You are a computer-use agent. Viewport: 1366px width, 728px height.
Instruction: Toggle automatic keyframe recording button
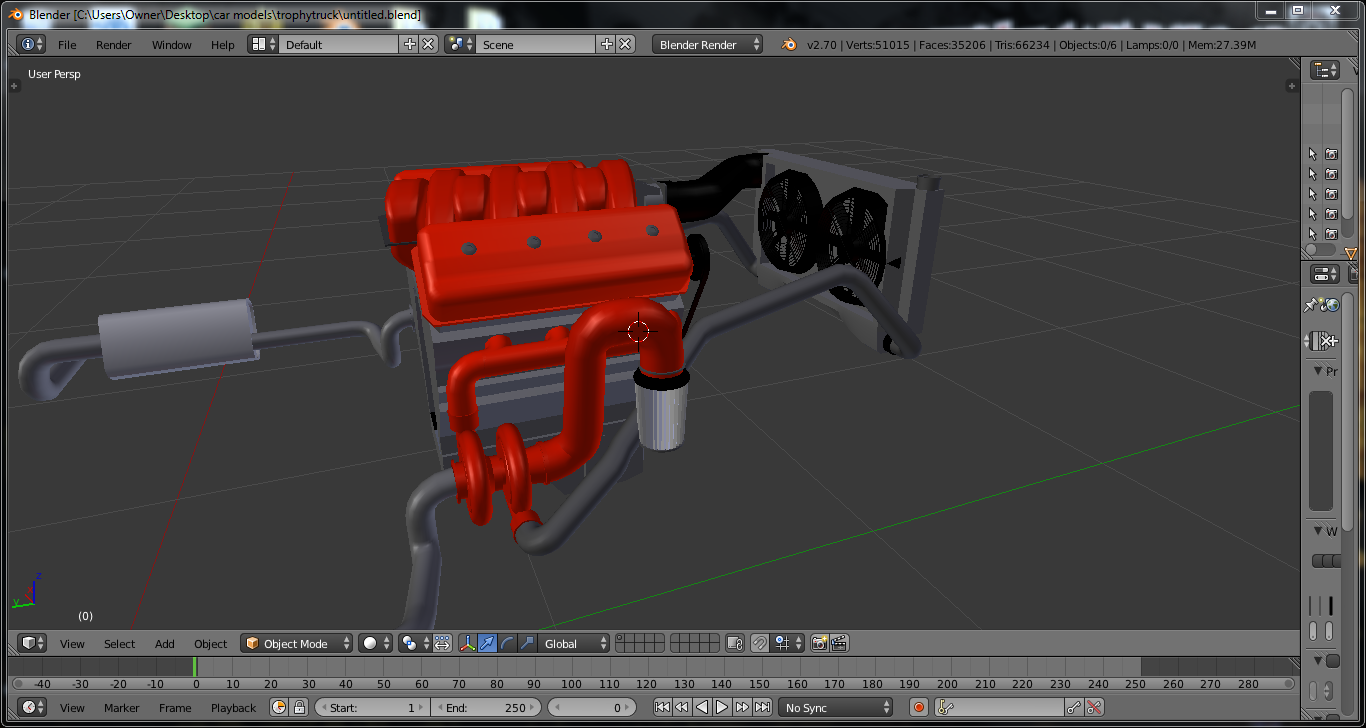(919, 707)
